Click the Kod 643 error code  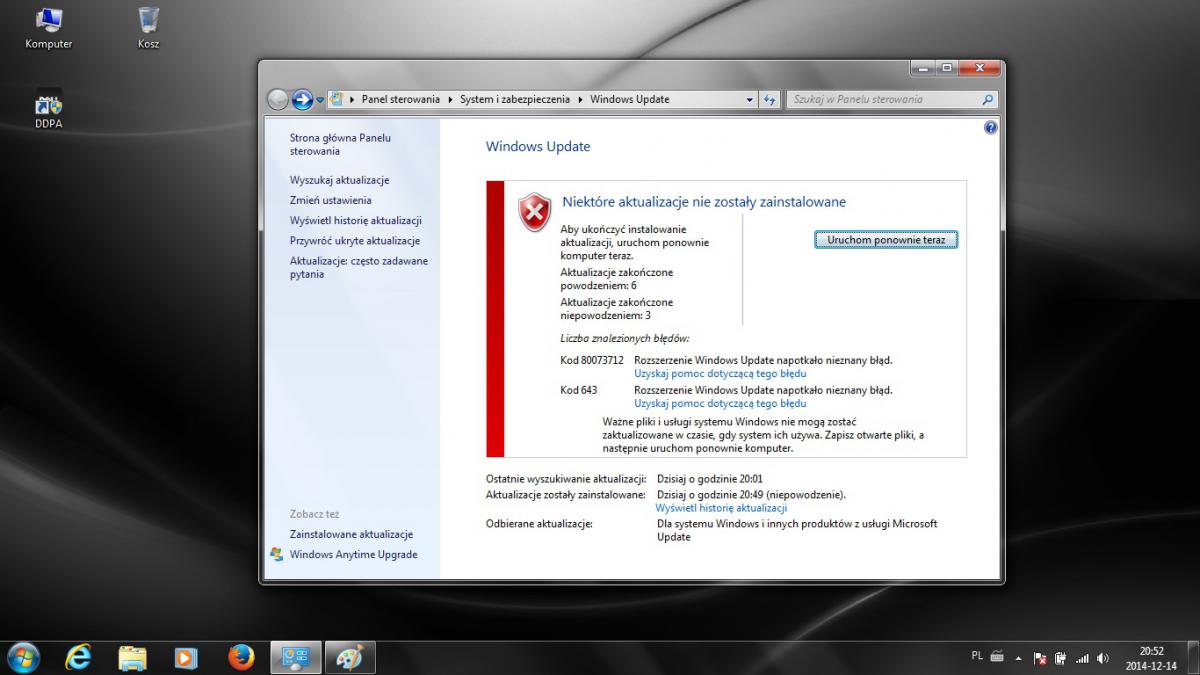(579, 390)
